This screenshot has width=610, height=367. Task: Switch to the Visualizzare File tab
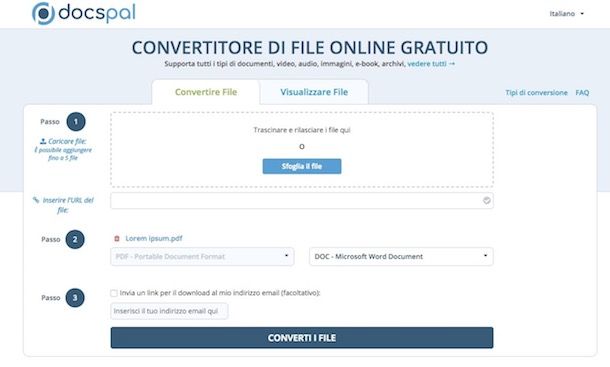(314, 92)
